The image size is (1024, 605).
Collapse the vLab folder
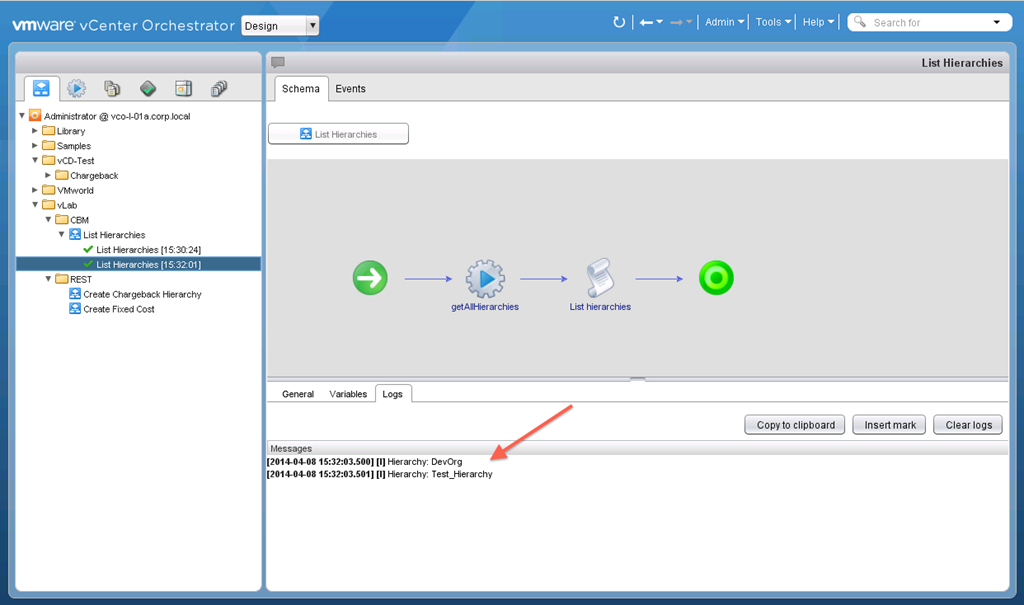click(x=35, y=204)
